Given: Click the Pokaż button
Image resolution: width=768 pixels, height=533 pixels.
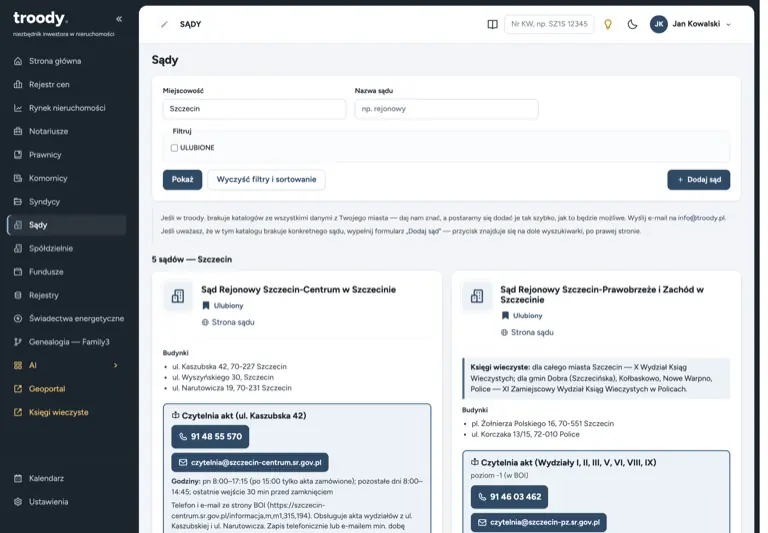Looking at the screenshot, I should tap(183, 180).
